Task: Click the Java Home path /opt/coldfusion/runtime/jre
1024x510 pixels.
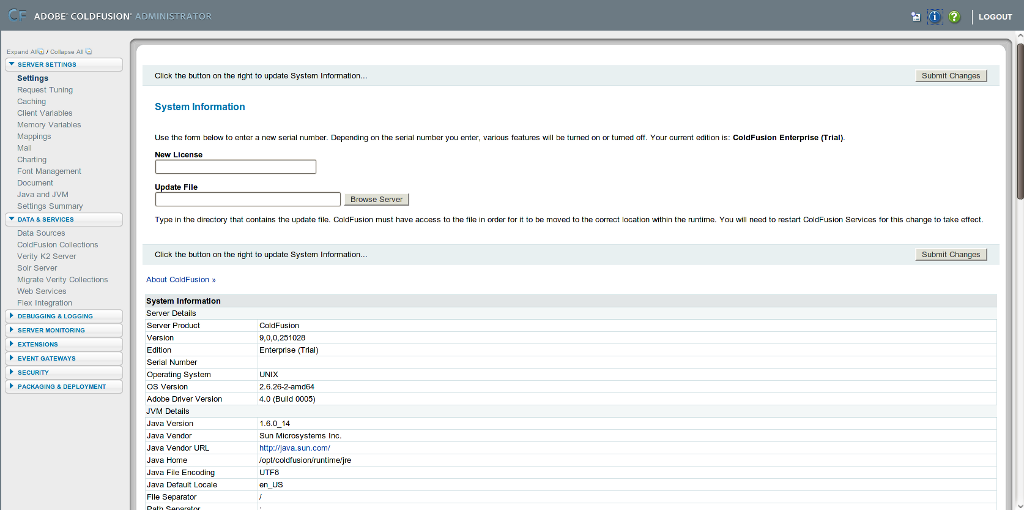Action: [x=306, y=460]
